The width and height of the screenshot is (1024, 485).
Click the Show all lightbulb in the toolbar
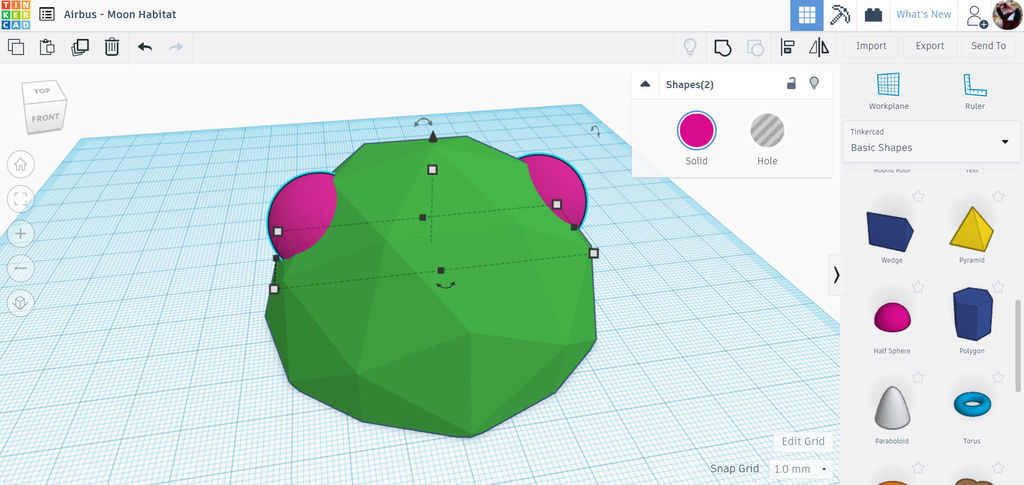click(x=690, y=47)
